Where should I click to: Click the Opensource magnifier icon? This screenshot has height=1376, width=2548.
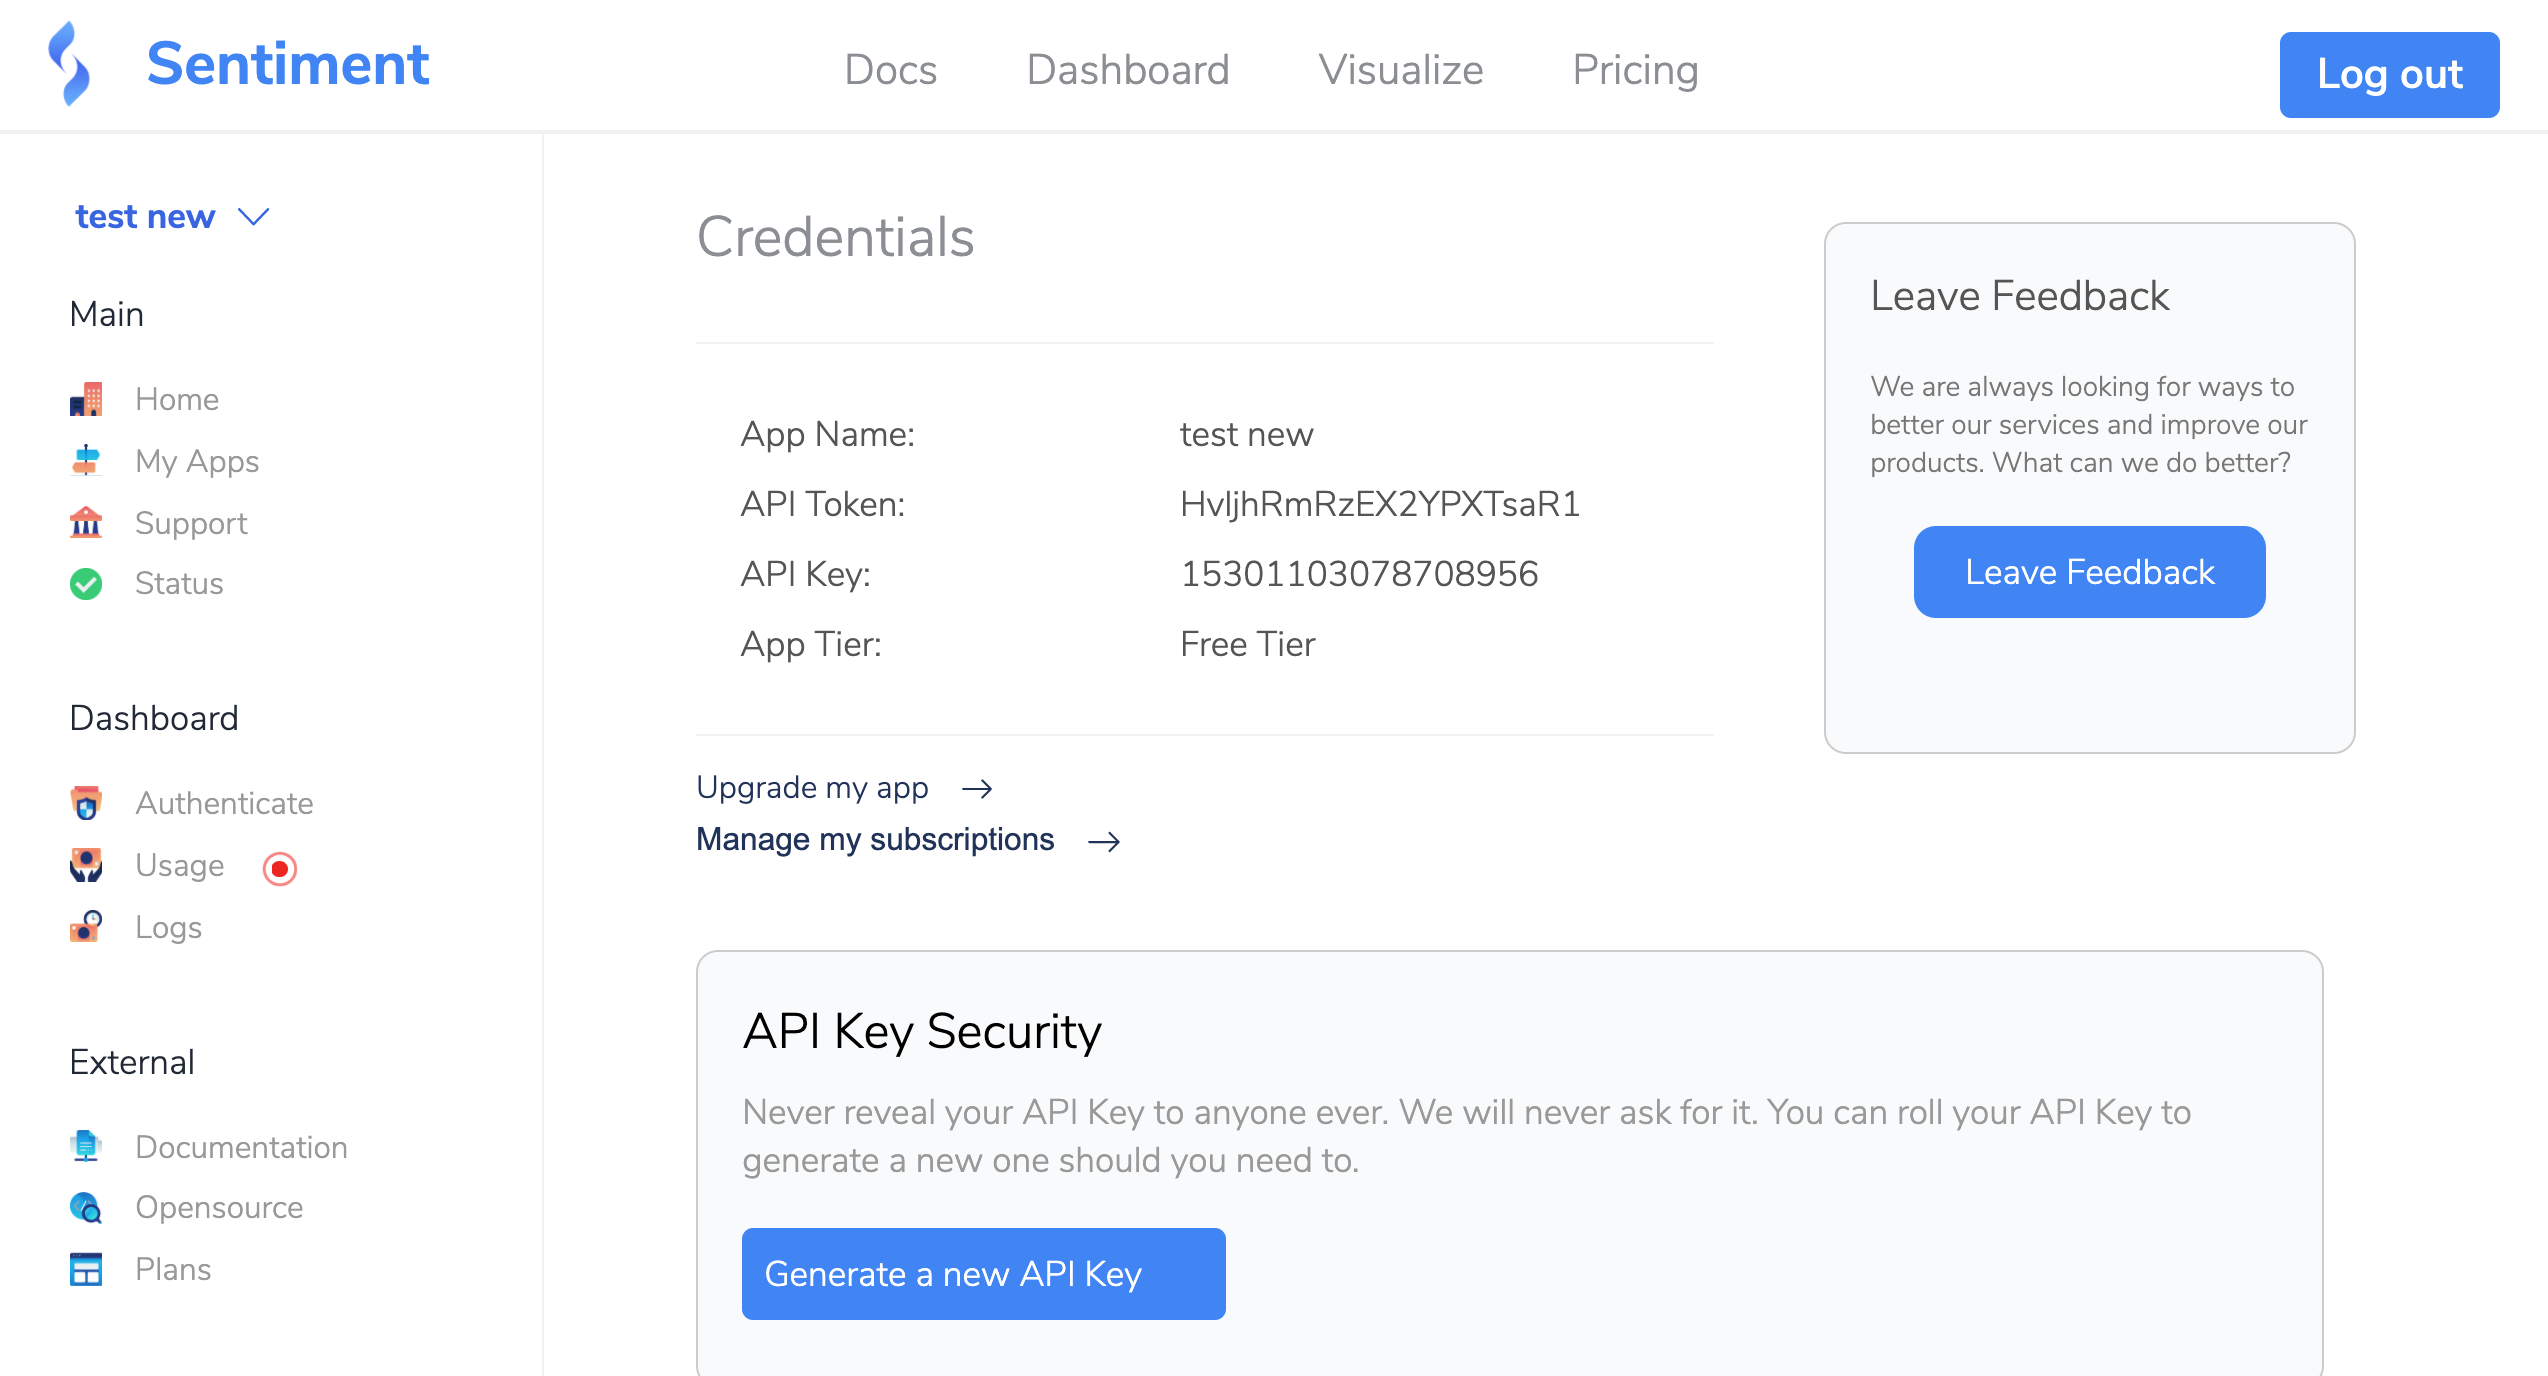tap(86, 1208)
